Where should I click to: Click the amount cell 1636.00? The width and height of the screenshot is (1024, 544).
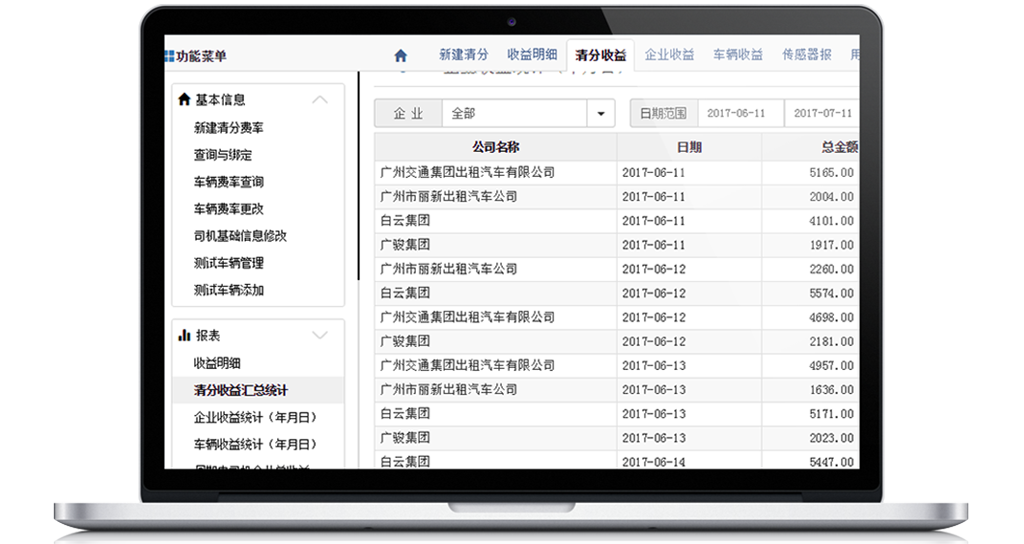[831, 390]
